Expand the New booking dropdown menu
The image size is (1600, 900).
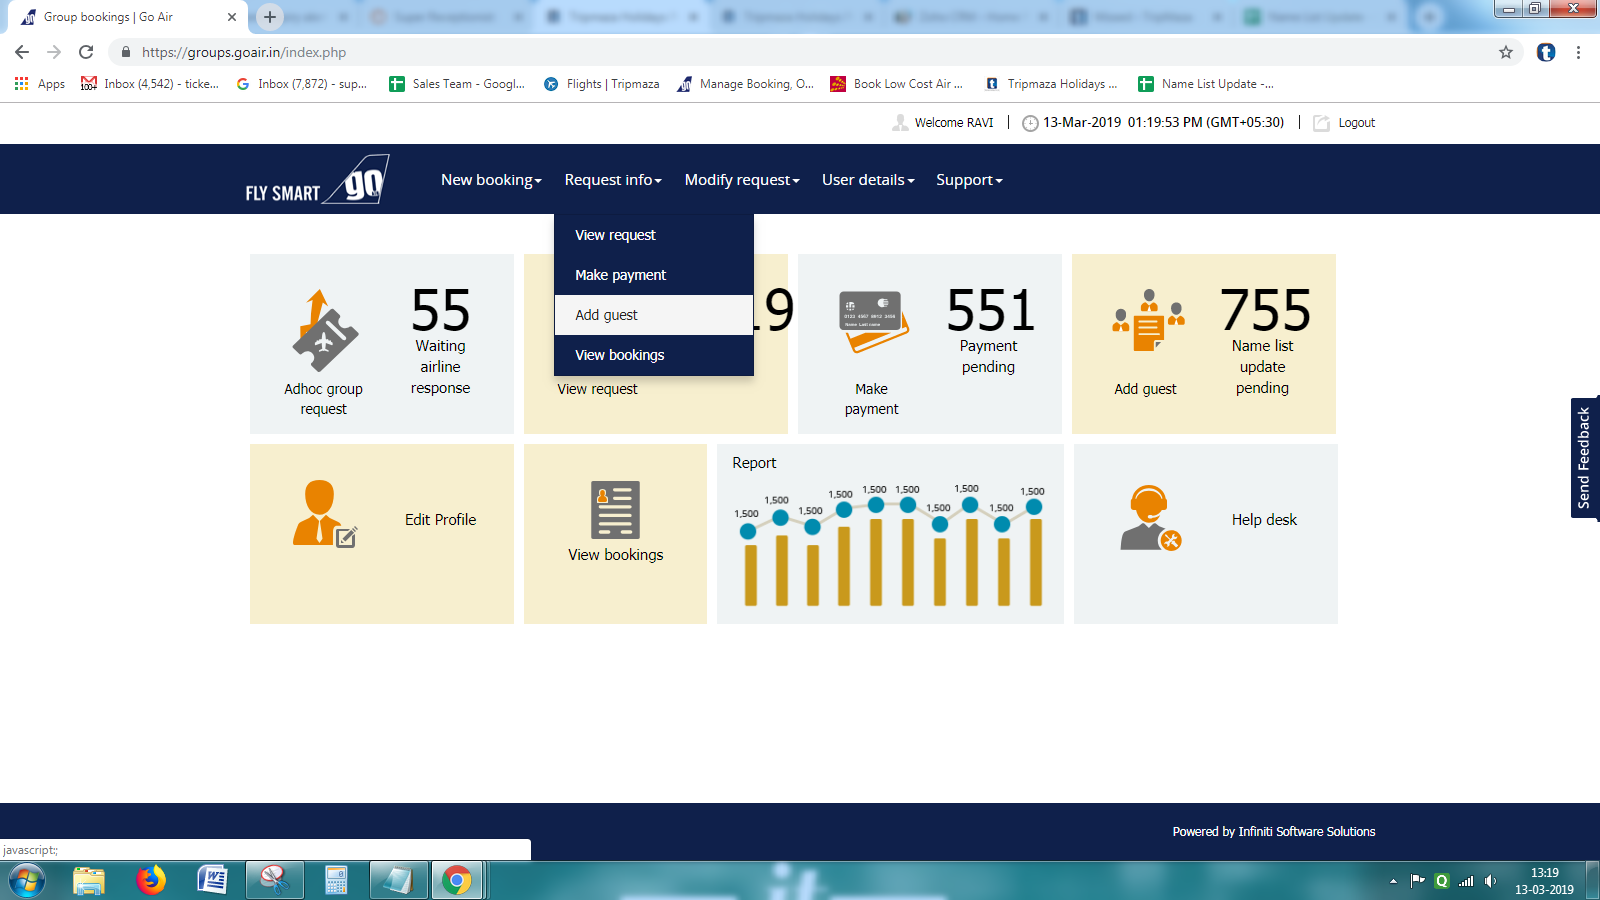point(491,180)
